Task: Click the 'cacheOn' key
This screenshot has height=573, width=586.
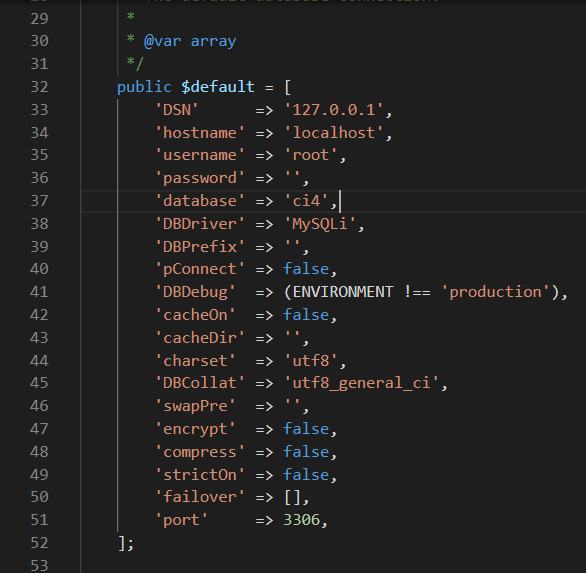Action: point(195,315)
